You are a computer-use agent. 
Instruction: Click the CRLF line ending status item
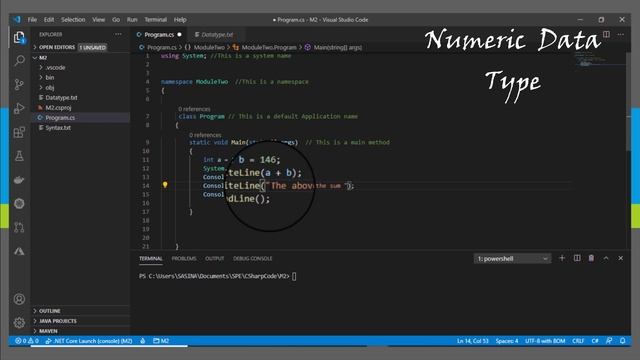(x=578, y=341)
